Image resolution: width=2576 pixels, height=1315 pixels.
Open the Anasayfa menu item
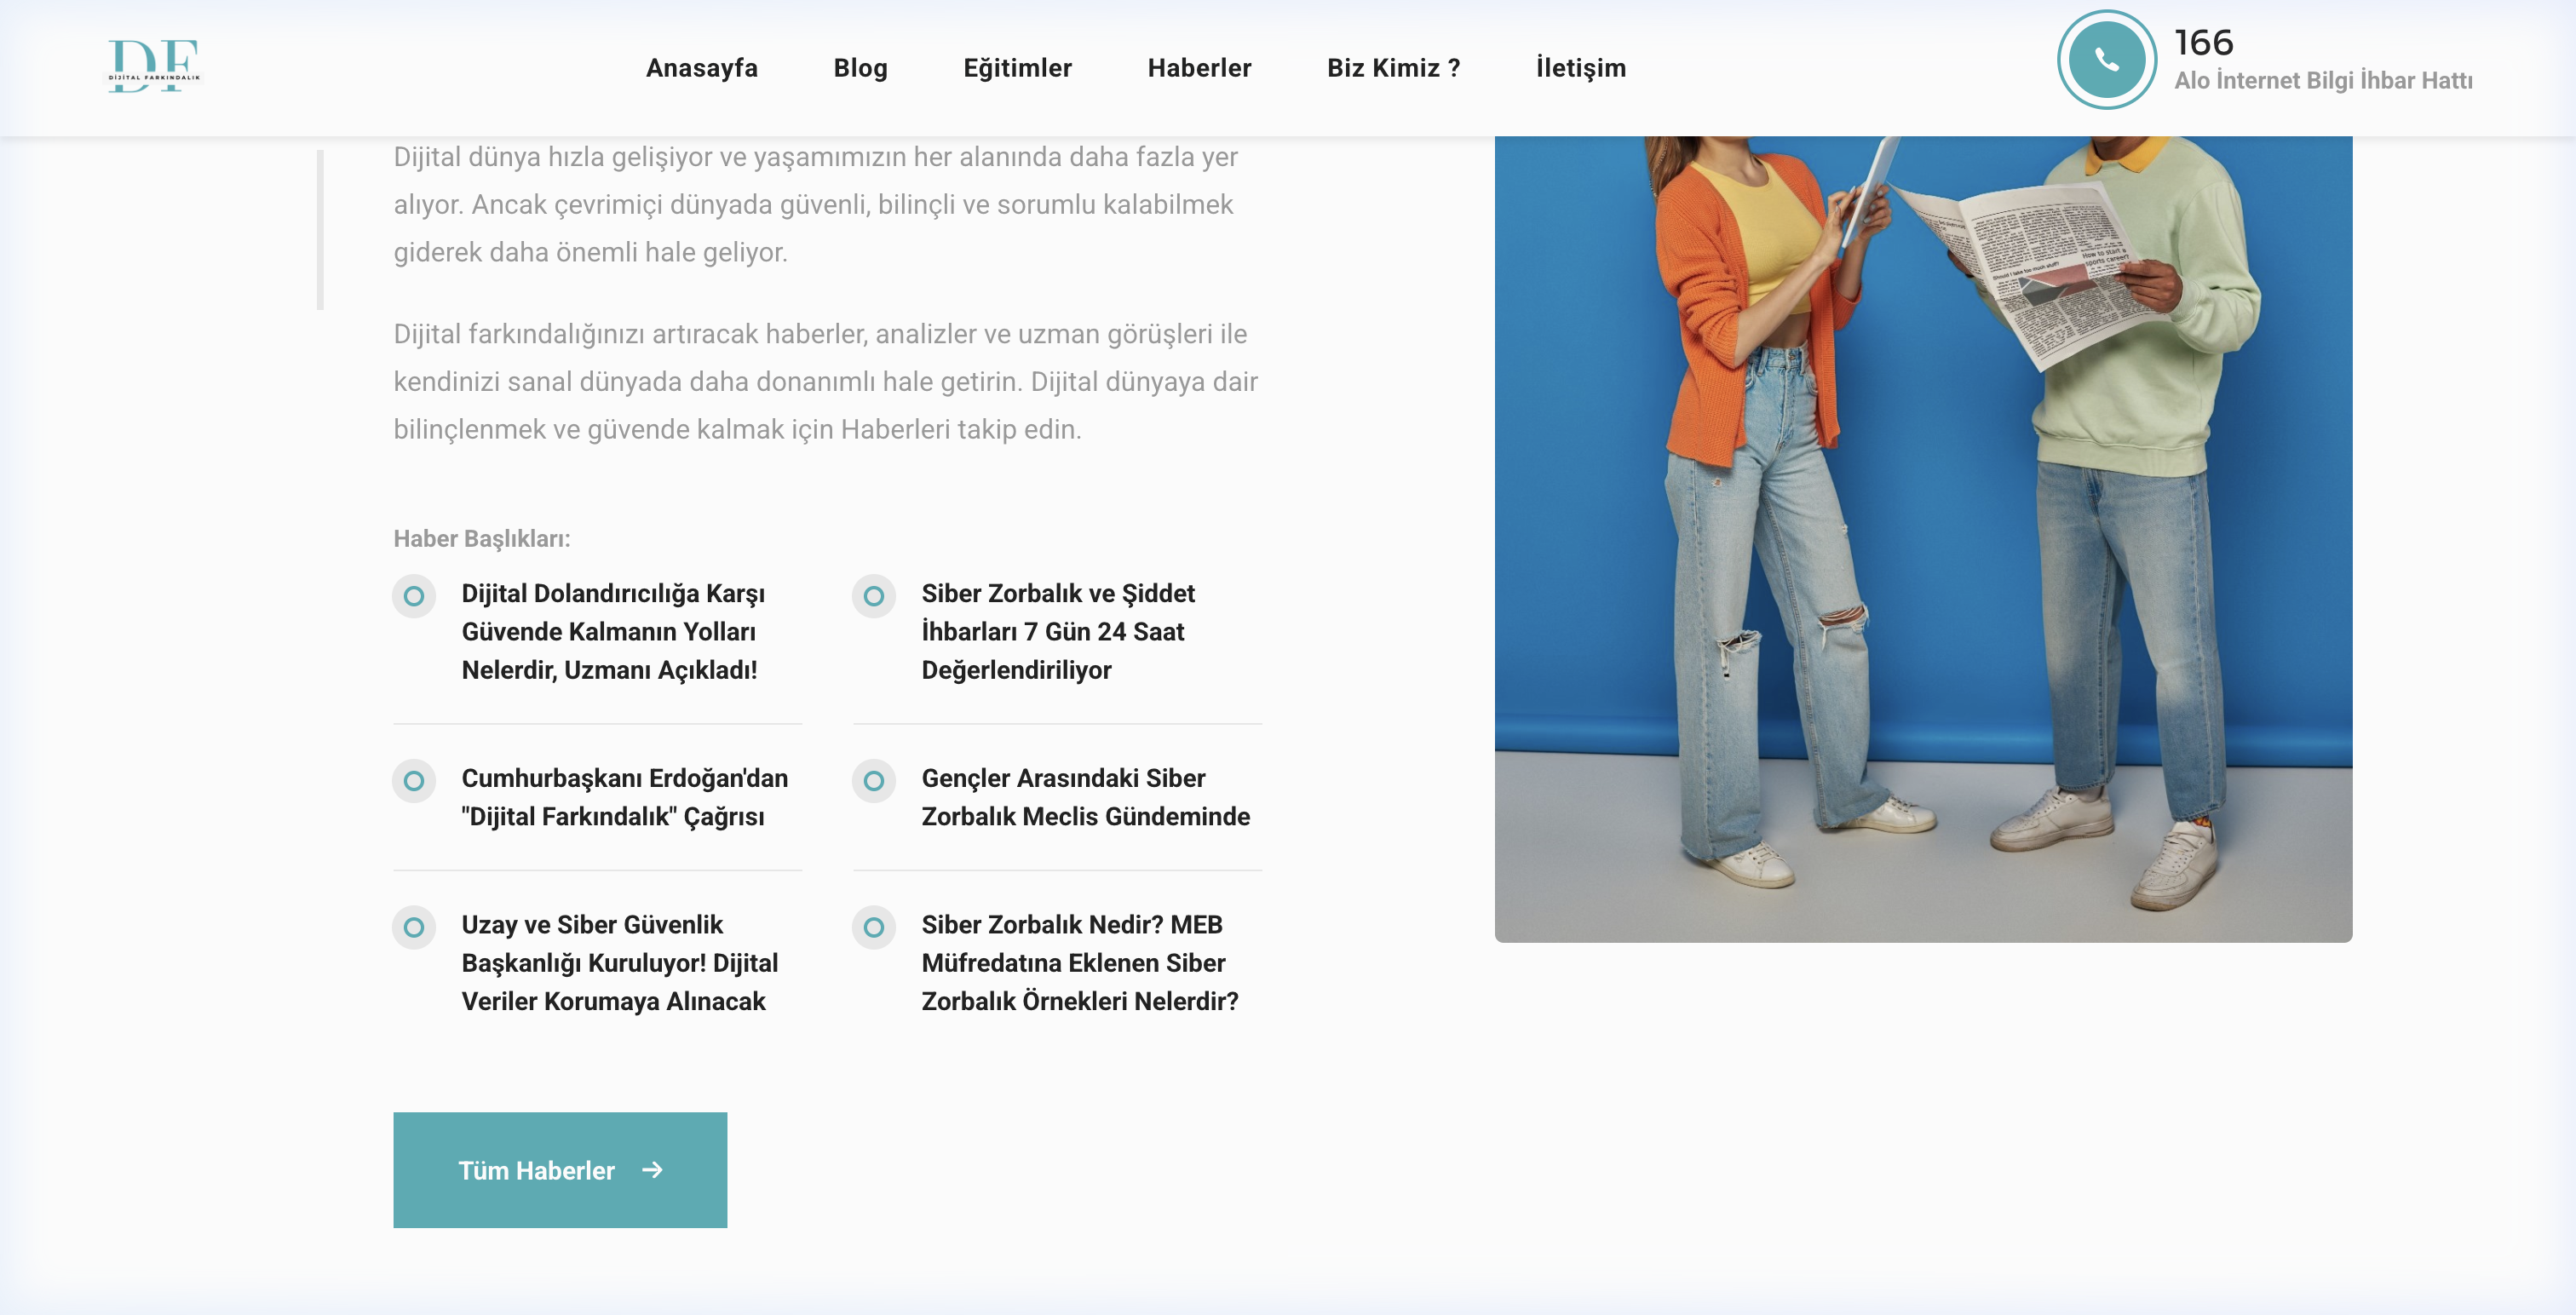(x=702, y=68)
